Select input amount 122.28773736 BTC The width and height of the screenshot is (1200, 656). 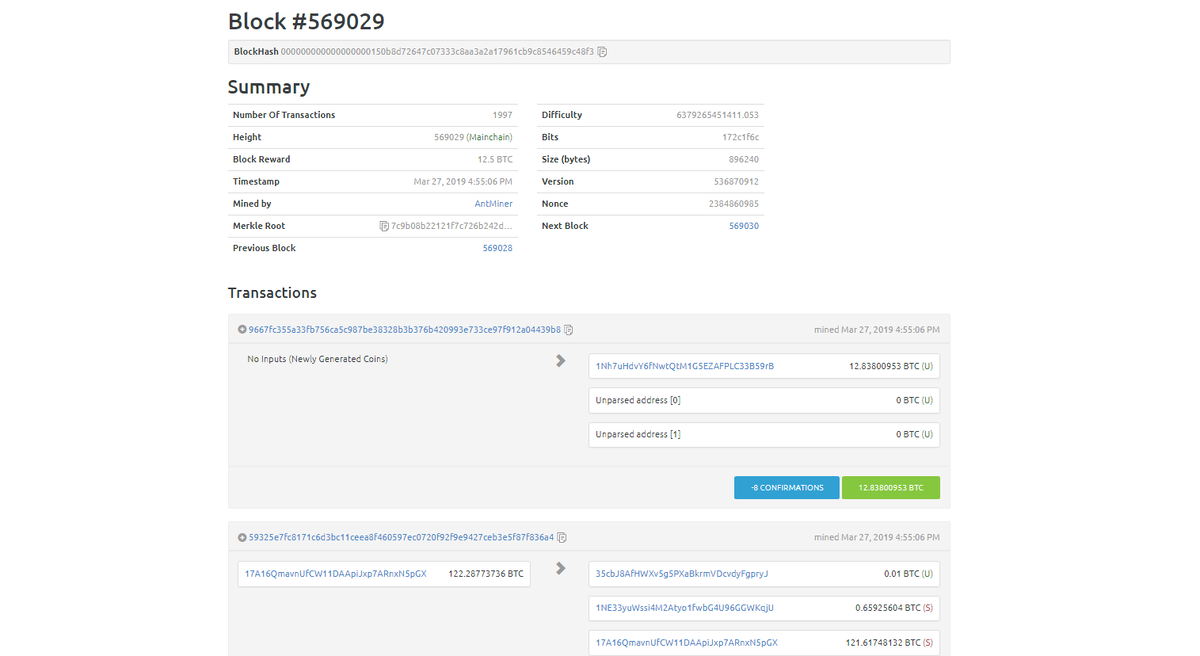(x=486, y=574)
